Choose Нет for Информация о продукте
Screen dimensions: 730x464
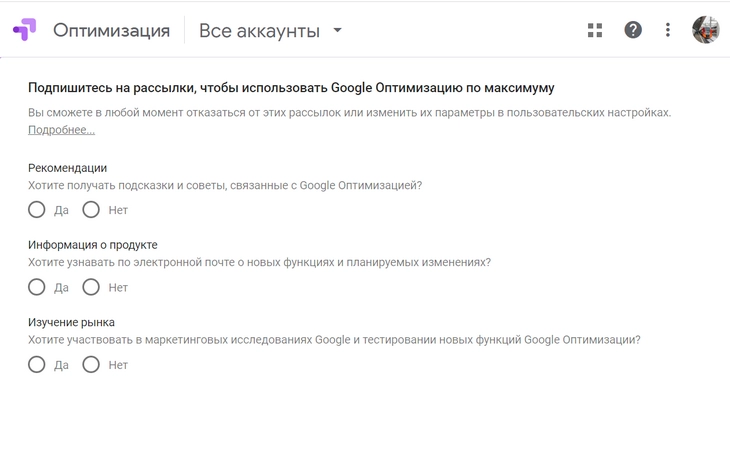pos(91,287)
